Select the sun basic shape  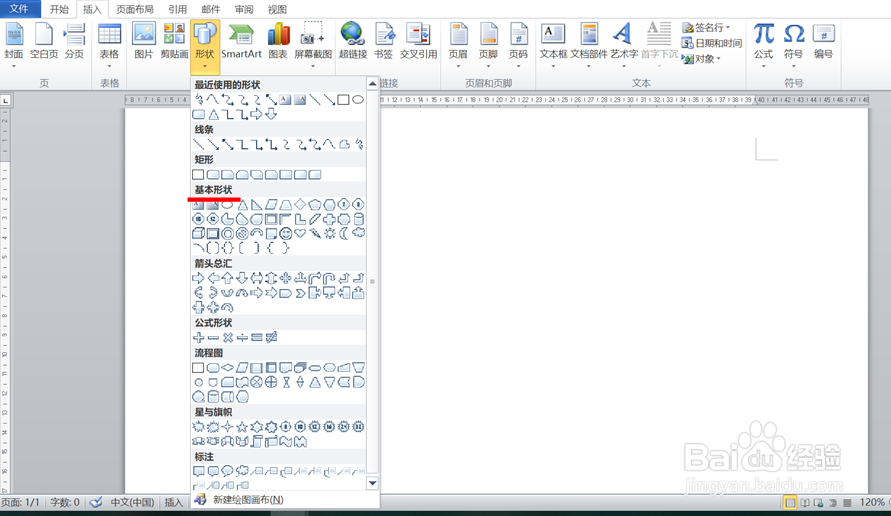tap(330, 234)
